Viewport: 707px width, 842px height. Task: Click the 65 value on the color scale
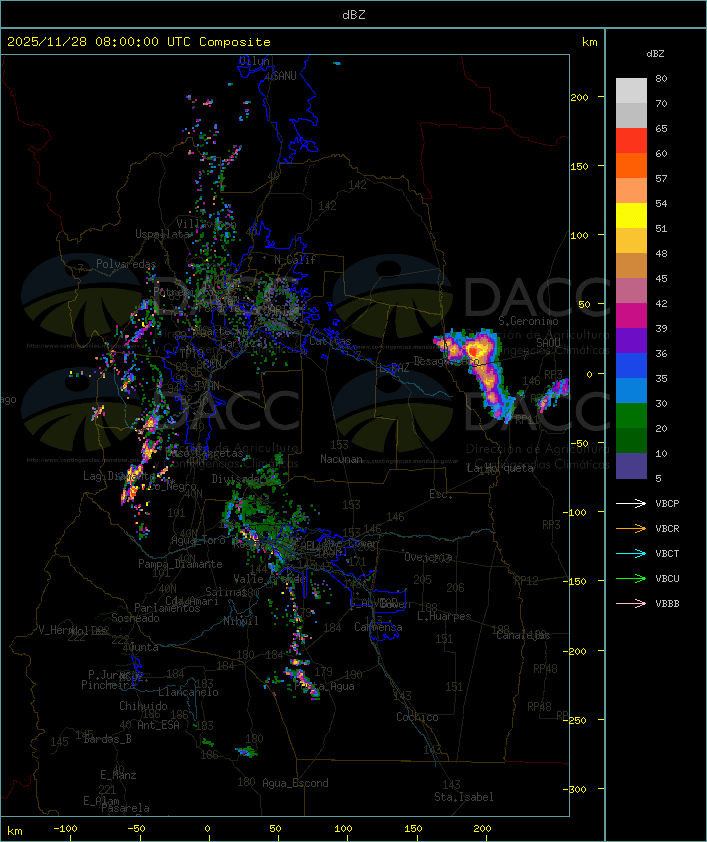tap(661, 128)
